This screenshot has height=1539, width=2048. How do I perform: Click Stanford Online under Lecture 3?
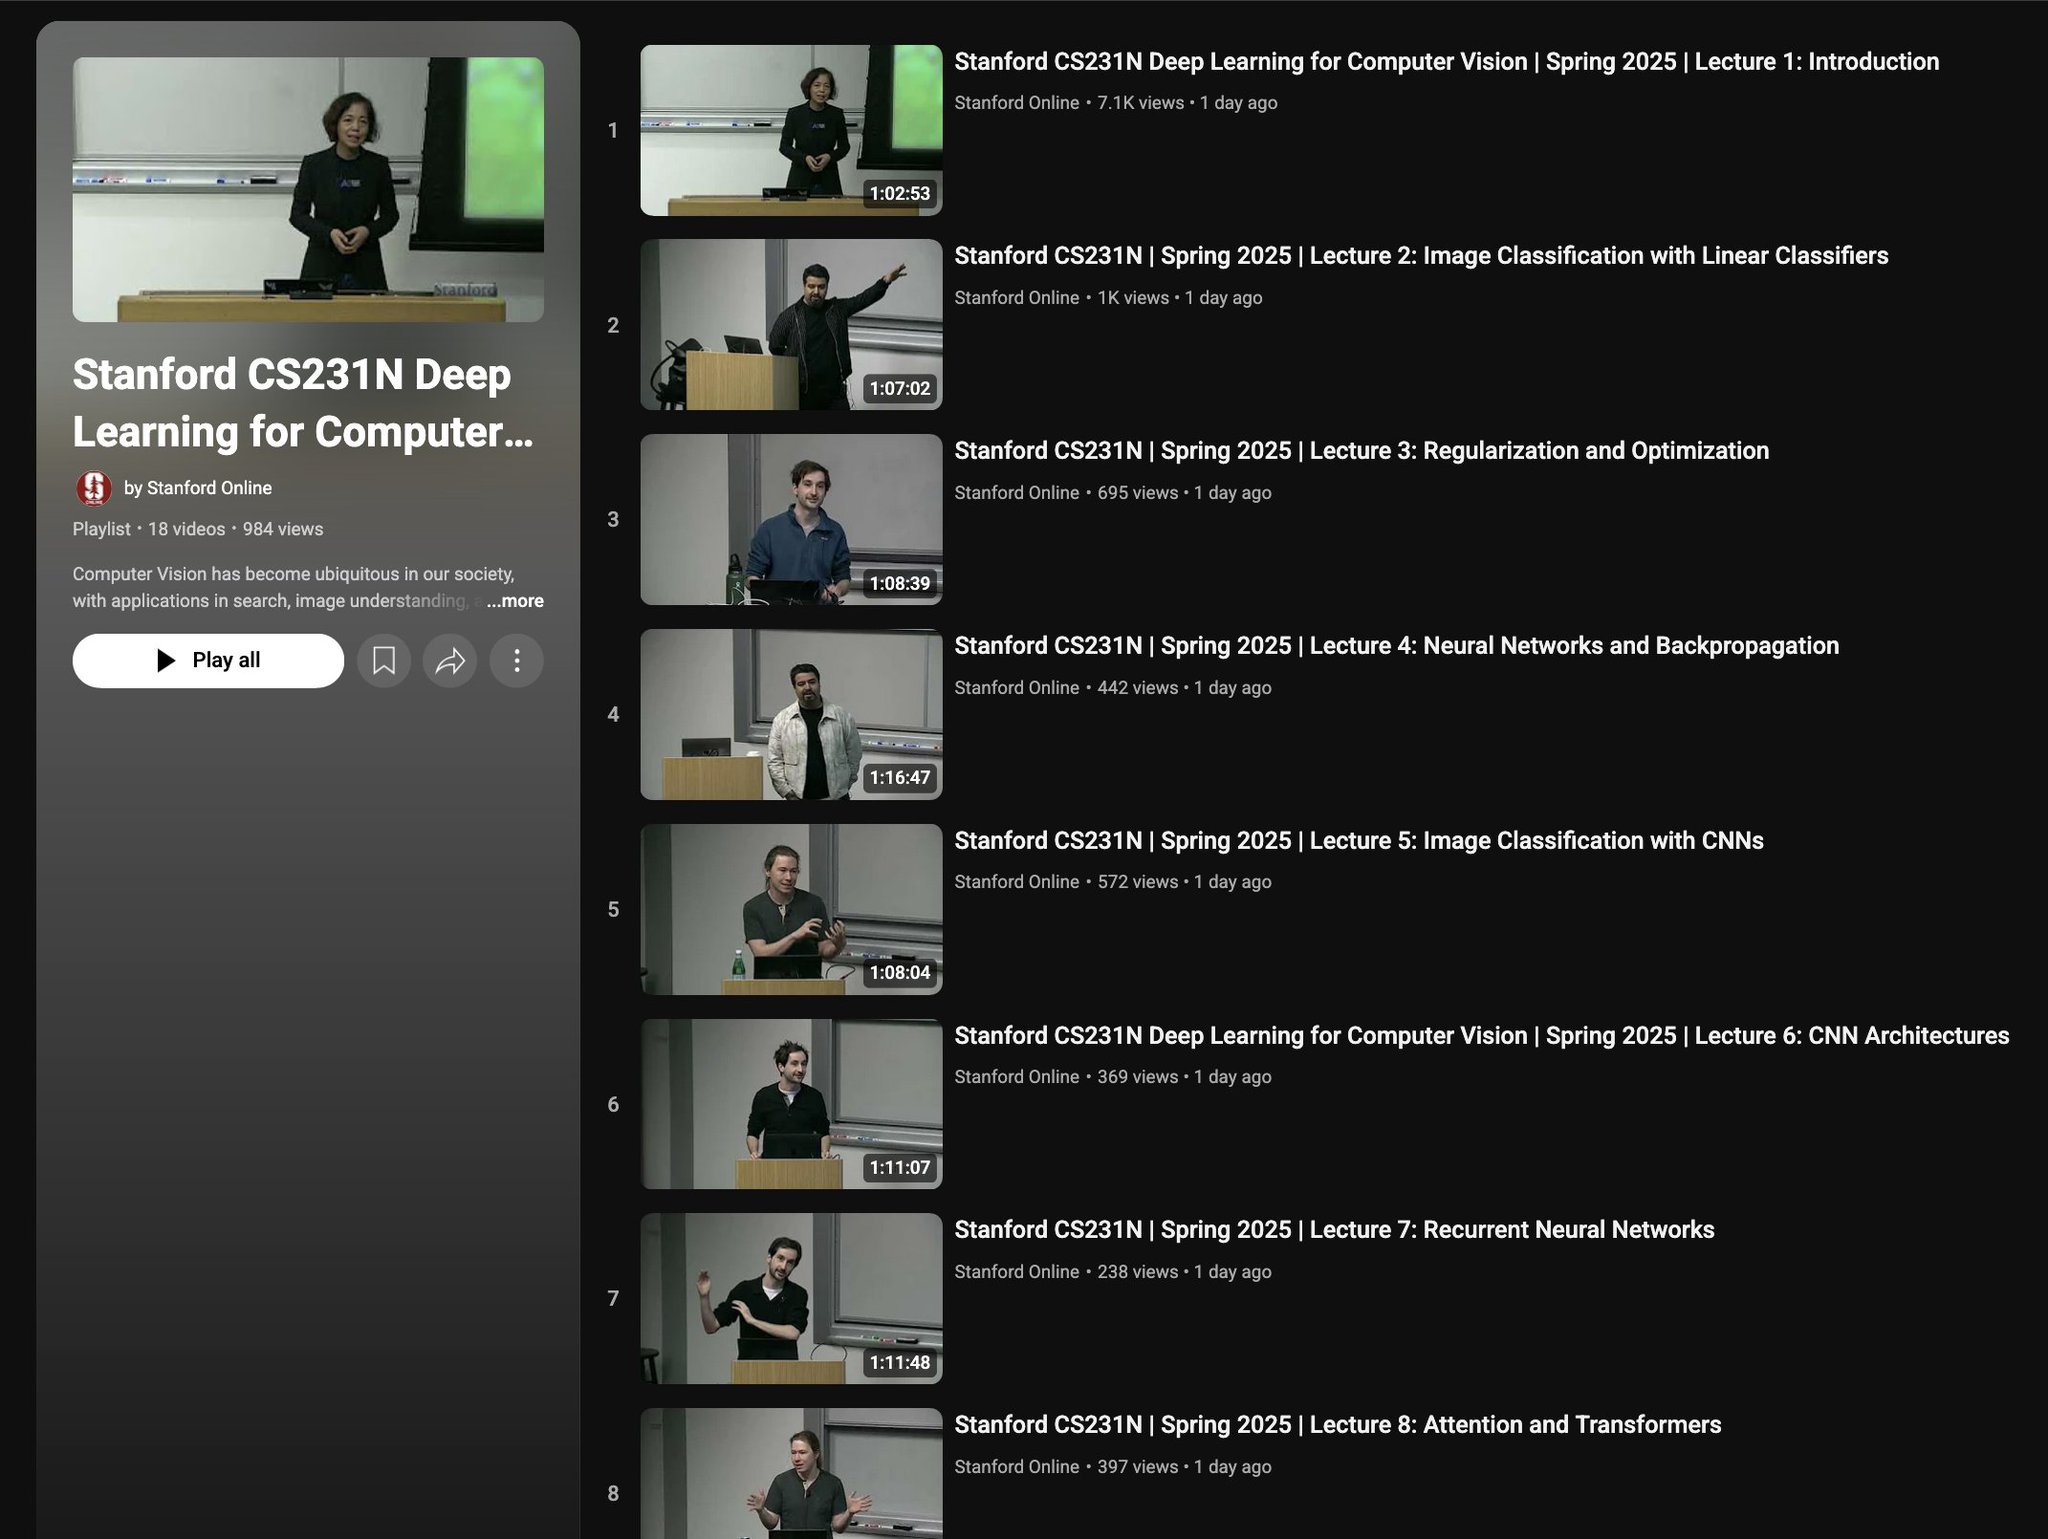pos(1016,493)
